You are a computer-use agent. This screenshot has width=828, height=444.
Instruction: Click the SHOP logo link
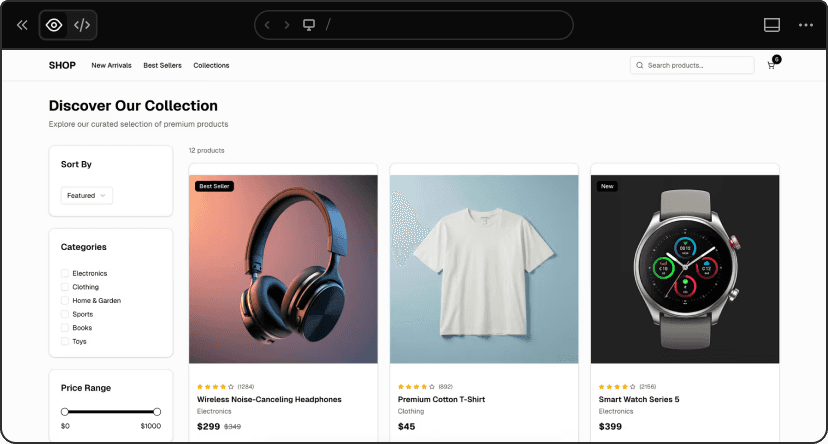(x=62, y=65)
